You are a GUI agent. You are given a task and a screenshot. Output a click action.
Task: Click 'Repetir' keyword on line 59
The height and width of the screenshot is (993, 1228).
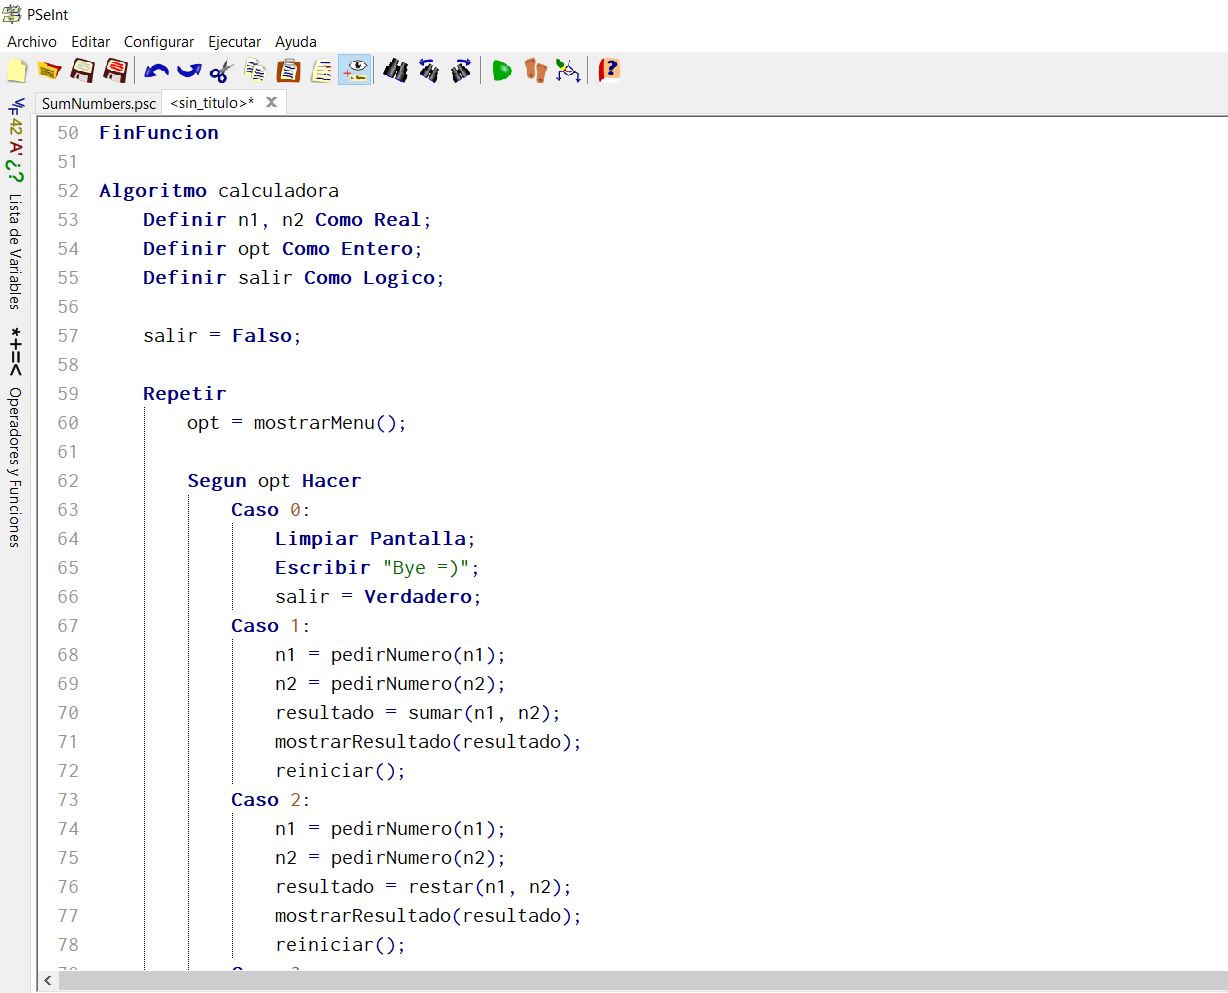(x=185, y=393)
